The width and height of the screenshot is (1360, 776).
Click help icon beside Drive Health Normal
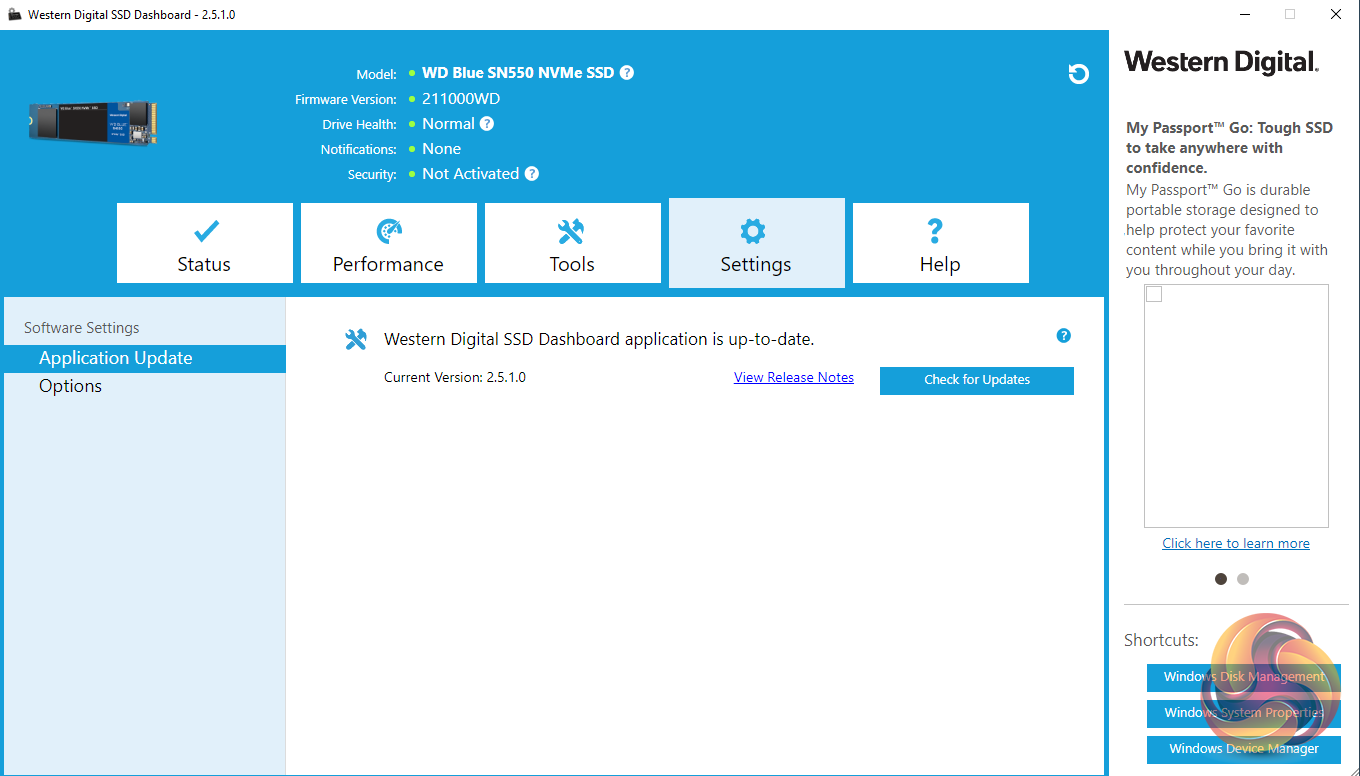tap(487, 124)
